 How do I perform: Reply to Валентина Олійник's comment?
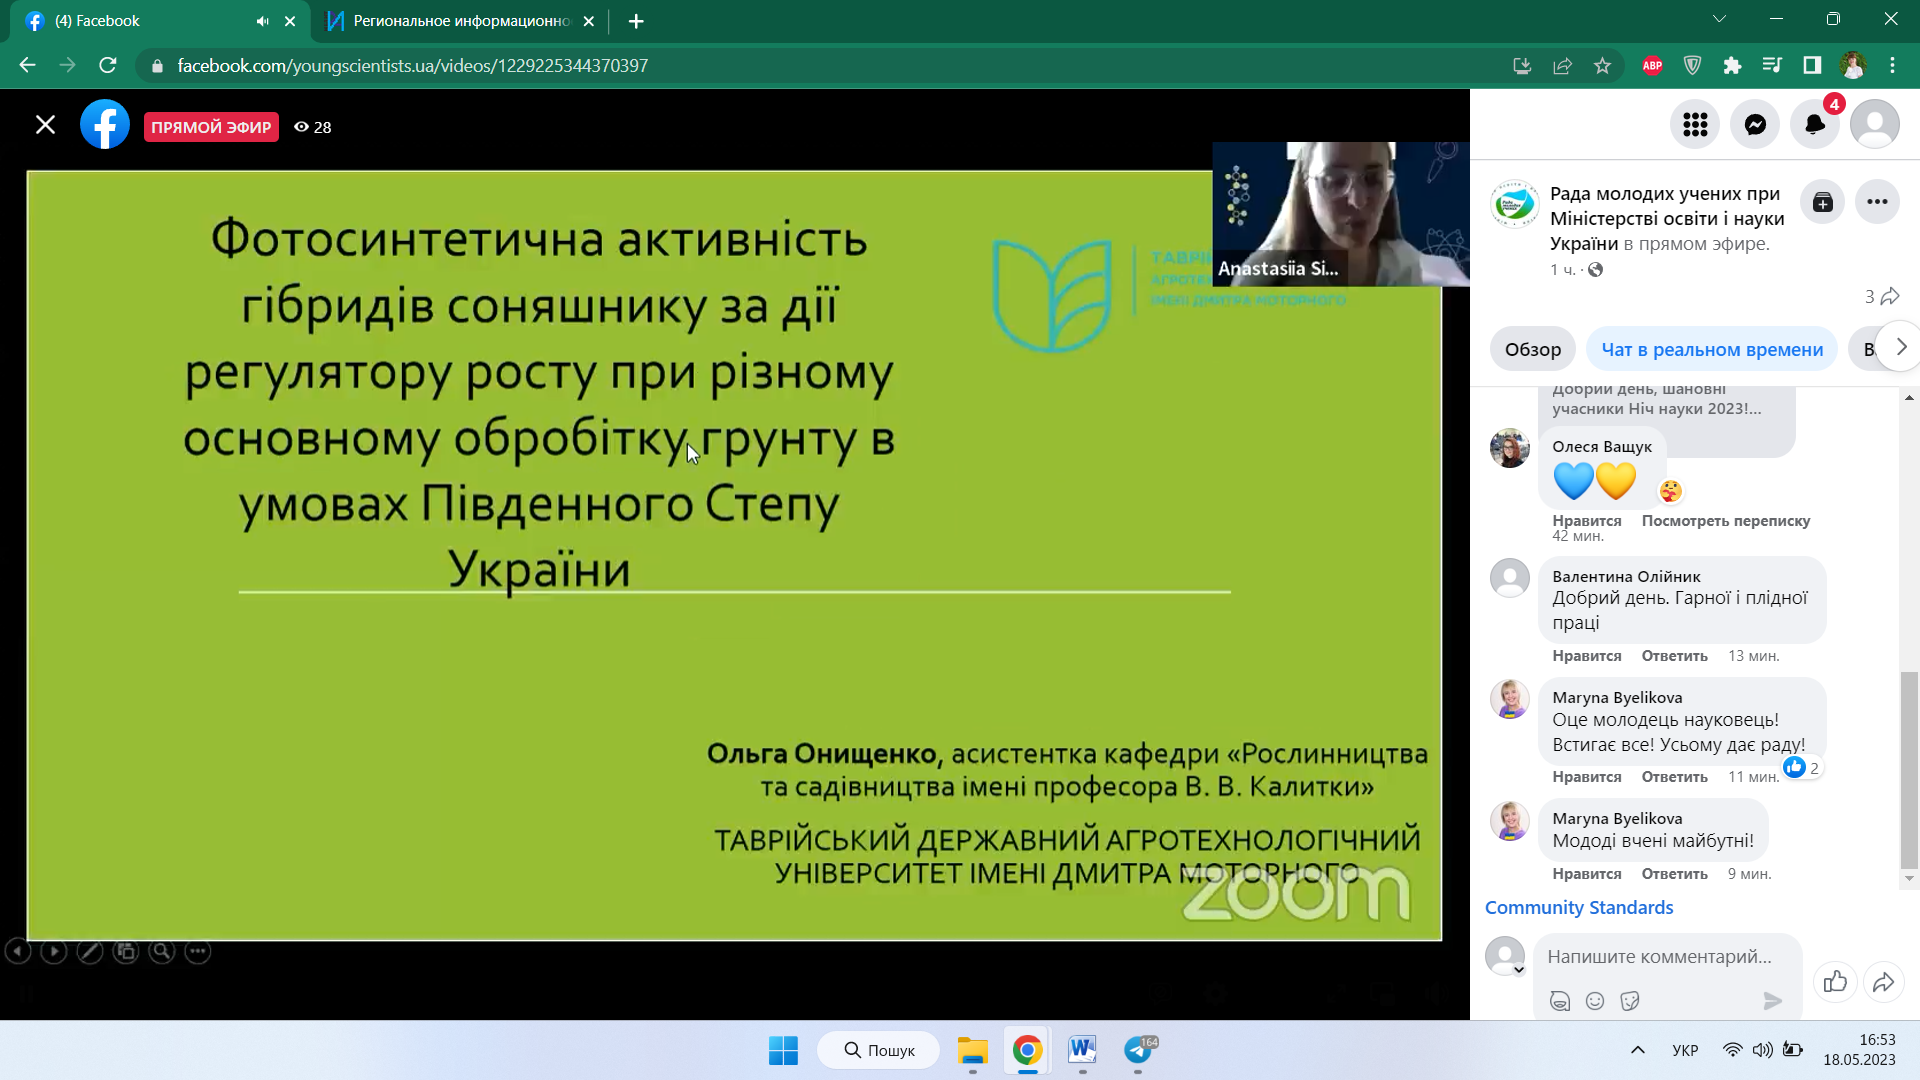(1674, 656)
